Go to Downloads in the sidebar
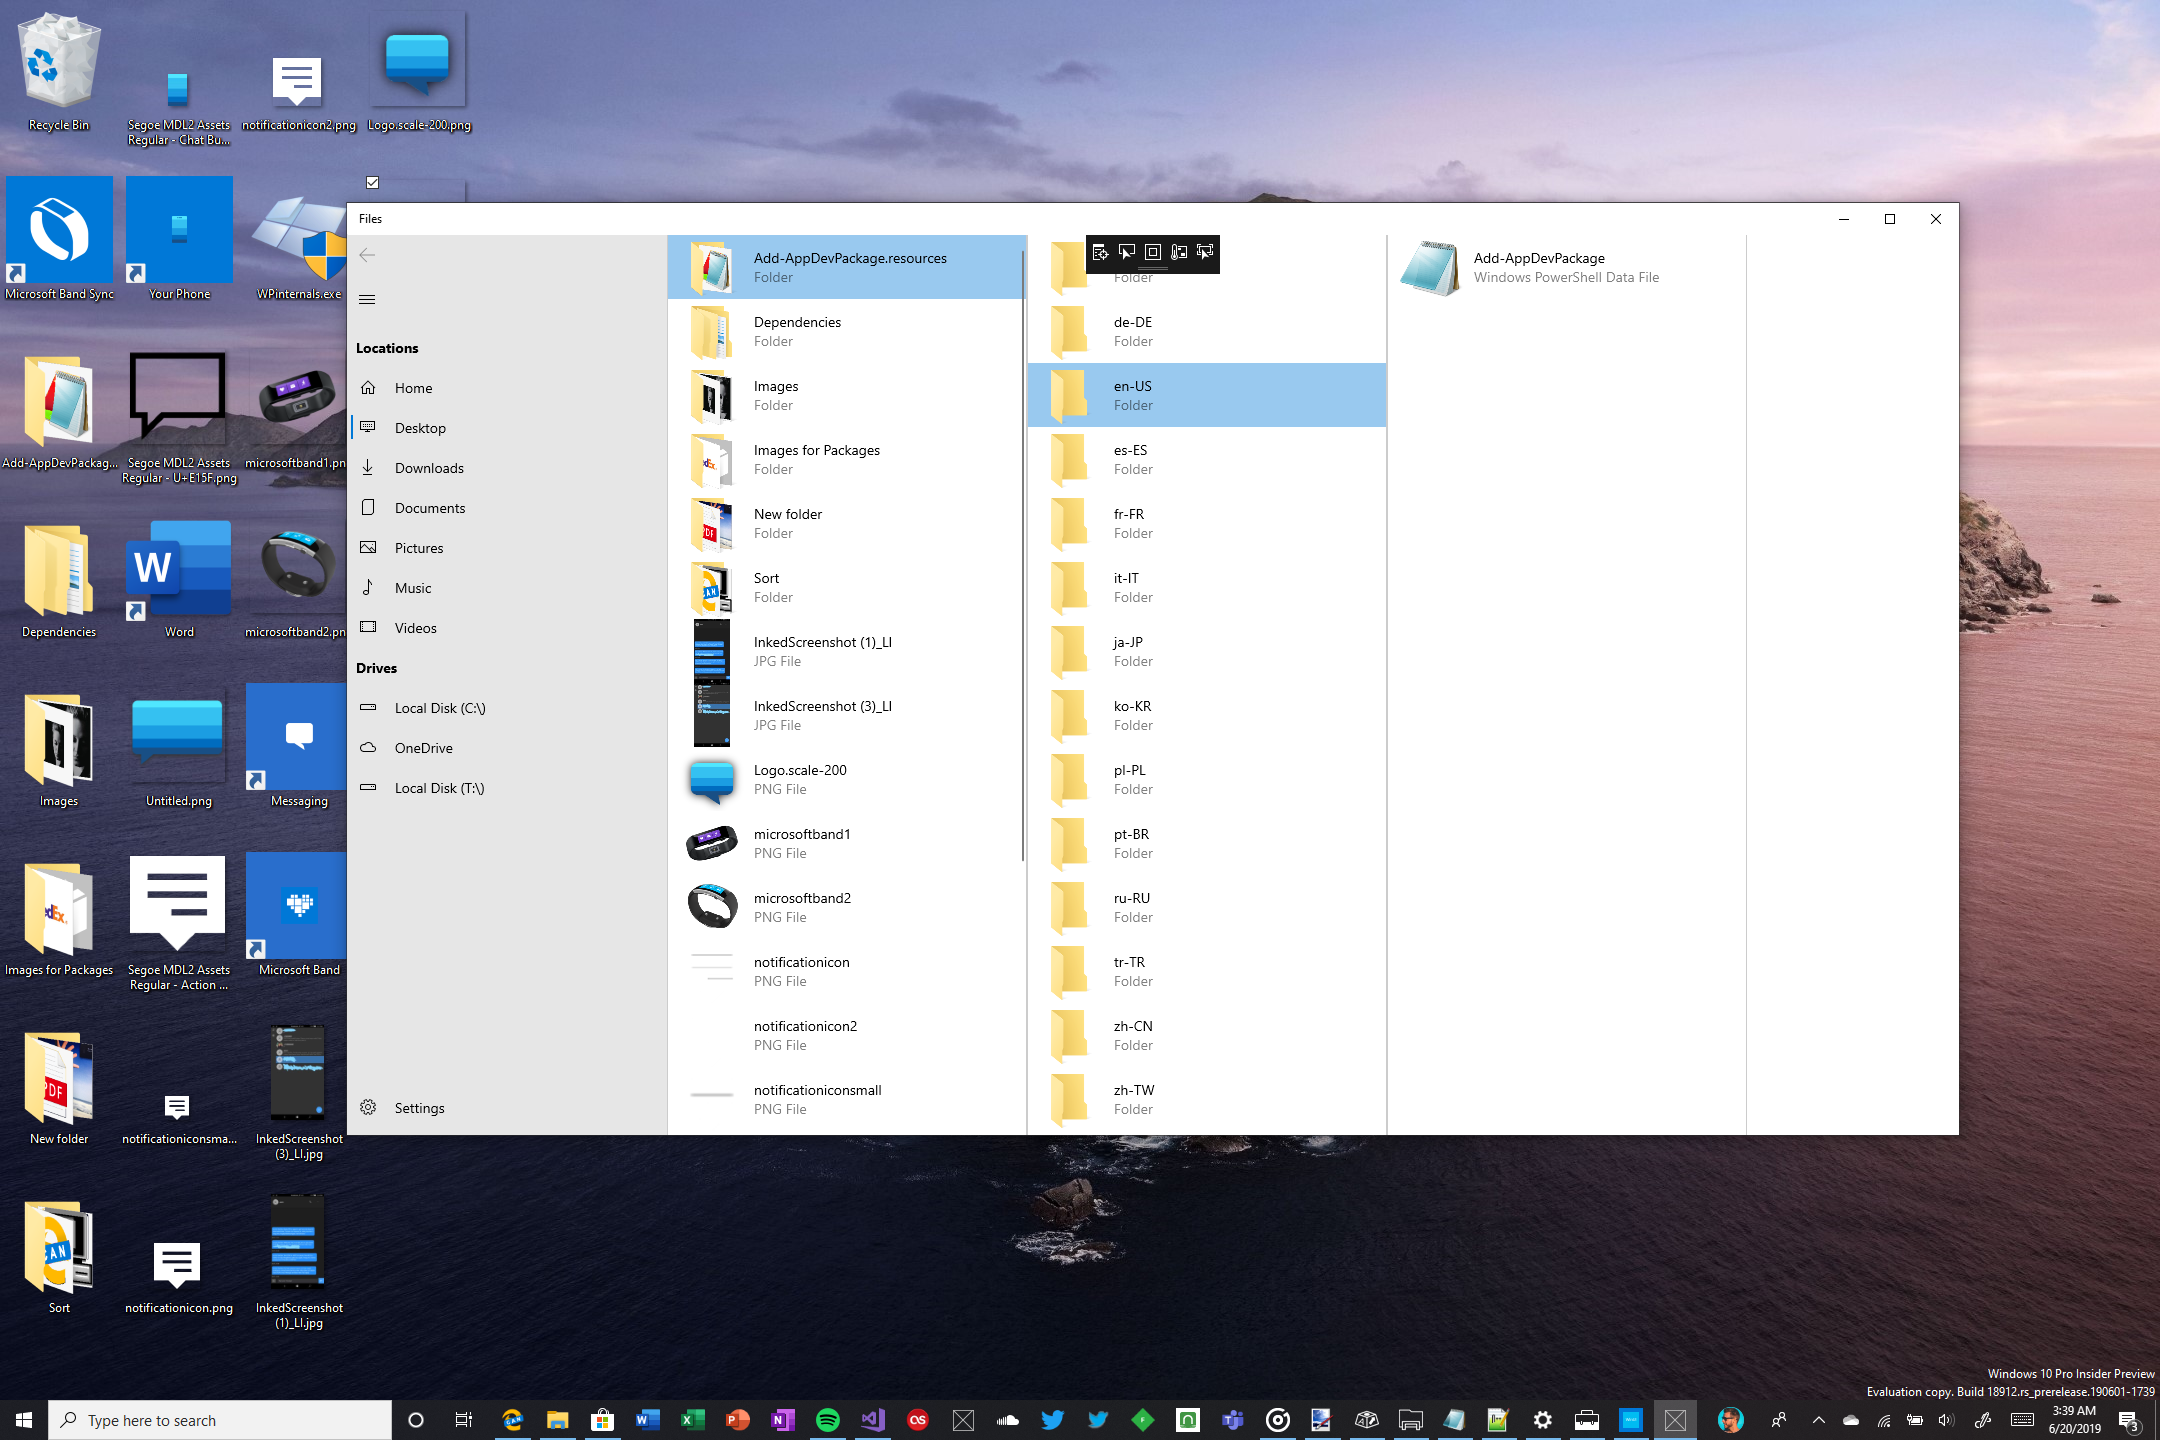Screen dimensions: 2160x1440 coord(507,468)
